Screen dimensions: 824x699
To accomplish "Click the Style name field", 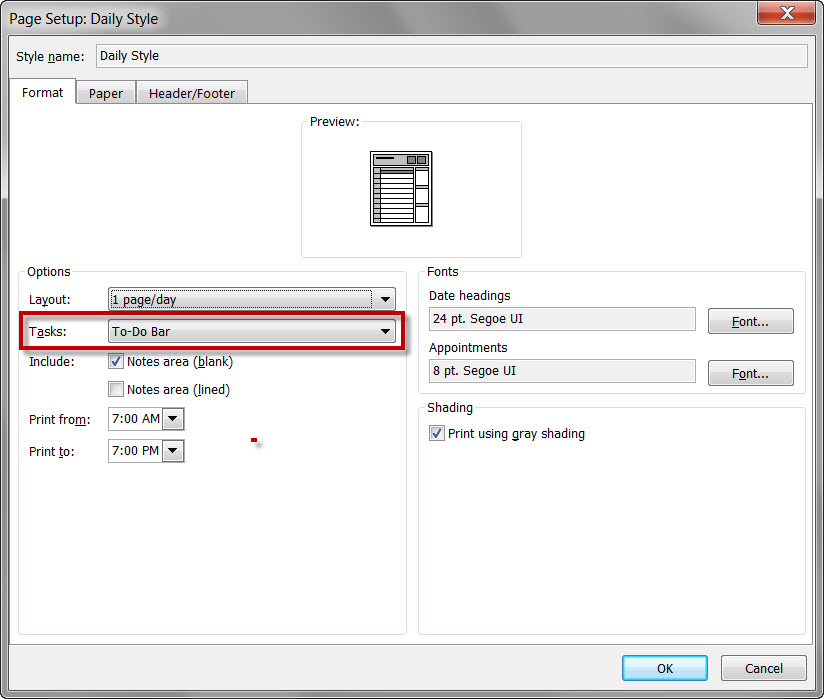I will click(451, 56).
